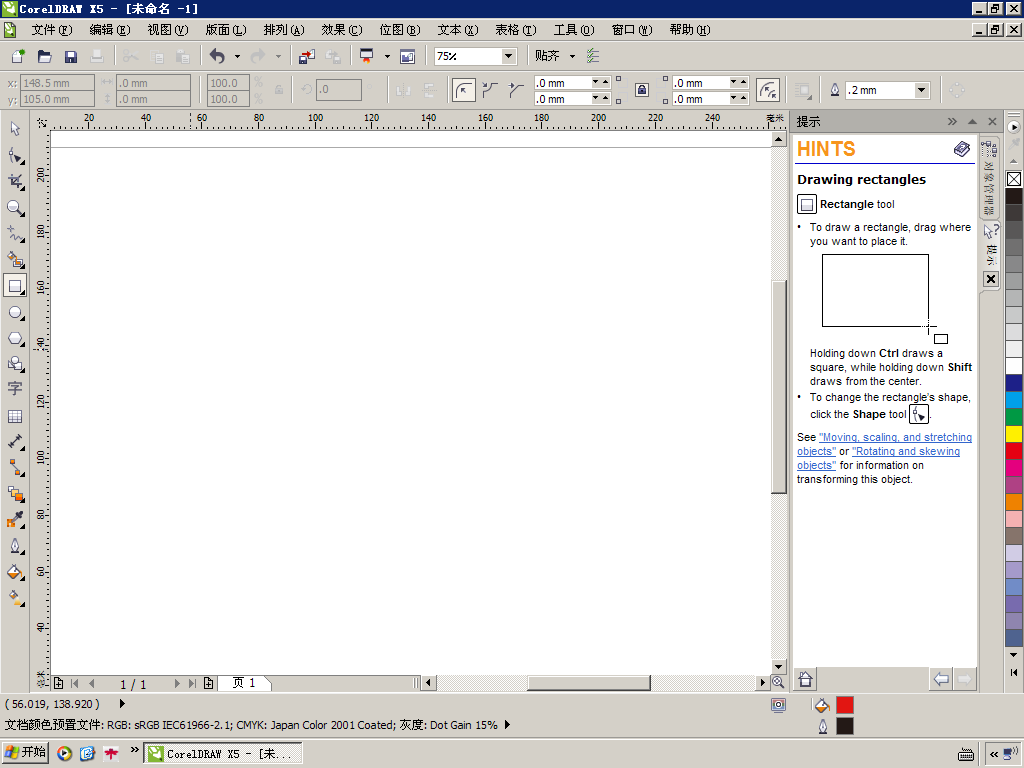Add a new page after current

[208, 683]
